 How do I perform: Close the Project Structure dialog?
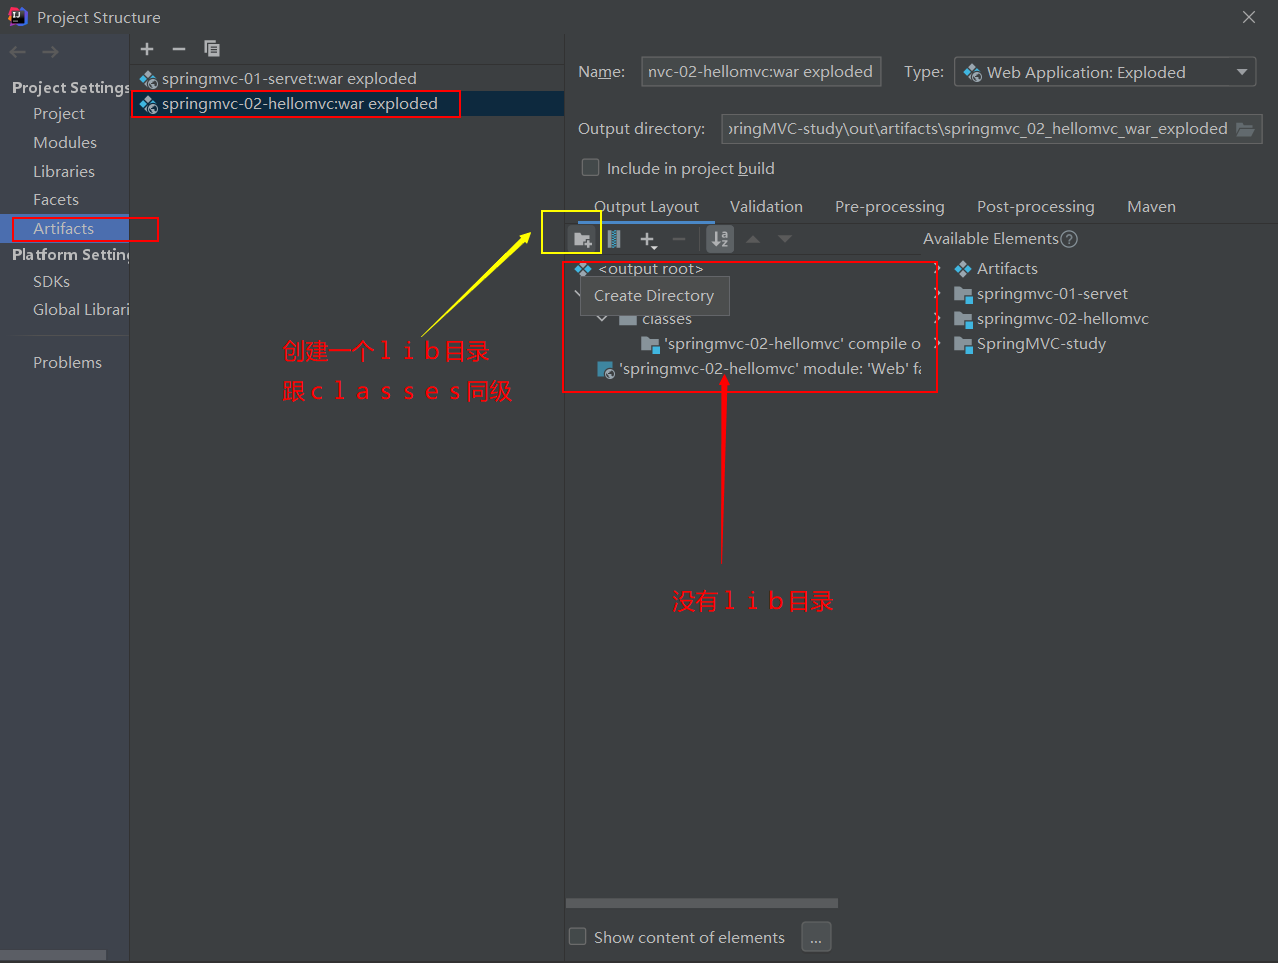(1249, 17)
